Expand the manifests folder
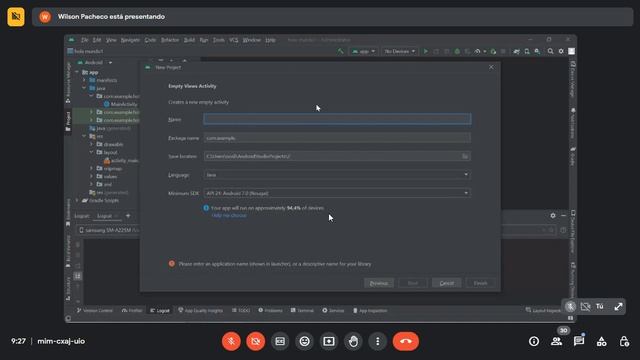Viewport: 640px width, 360px height. coord(84,80)
